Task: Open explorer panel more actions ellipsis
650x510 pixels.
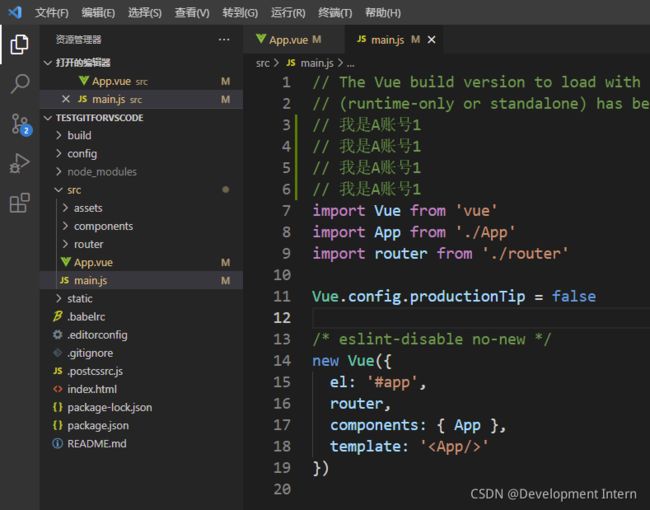Action: pos(224,40)
